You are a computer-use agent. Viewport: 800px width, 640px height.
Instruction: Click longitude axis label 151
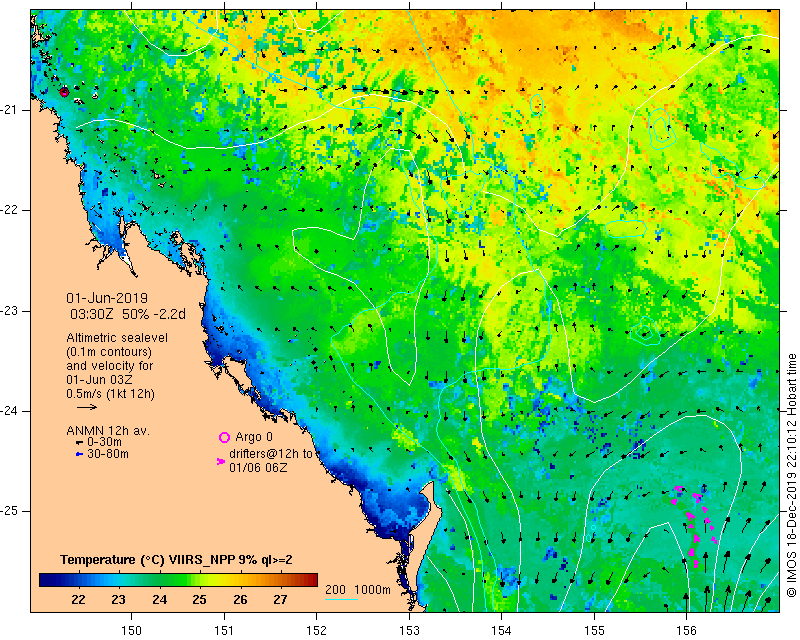click(x=224, y=631)
